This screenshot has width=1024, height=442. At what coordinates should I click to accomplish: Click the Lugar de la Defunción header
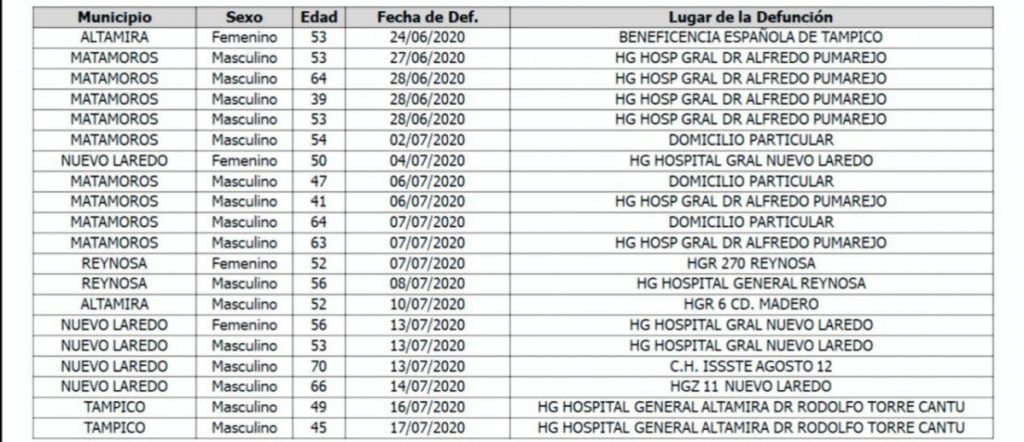coord(751,17)
